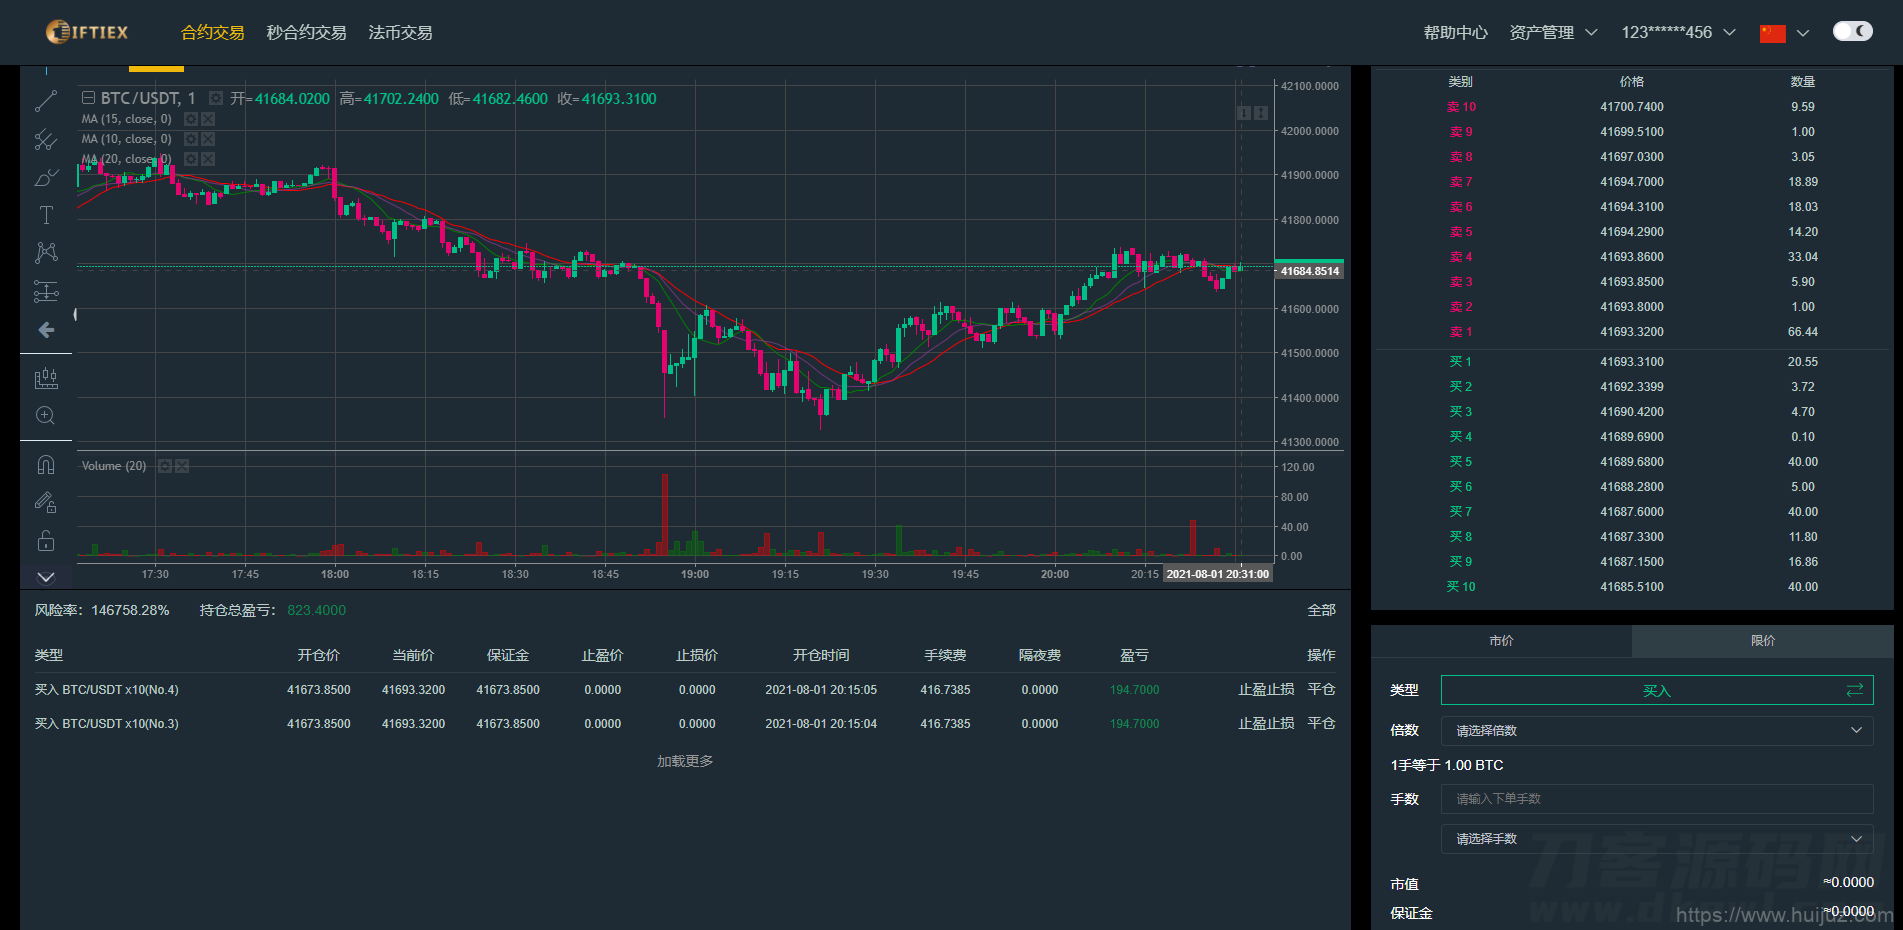Open the language flag dropdown
This screenshot has width=1903, height=930.
coord(1784,33)
